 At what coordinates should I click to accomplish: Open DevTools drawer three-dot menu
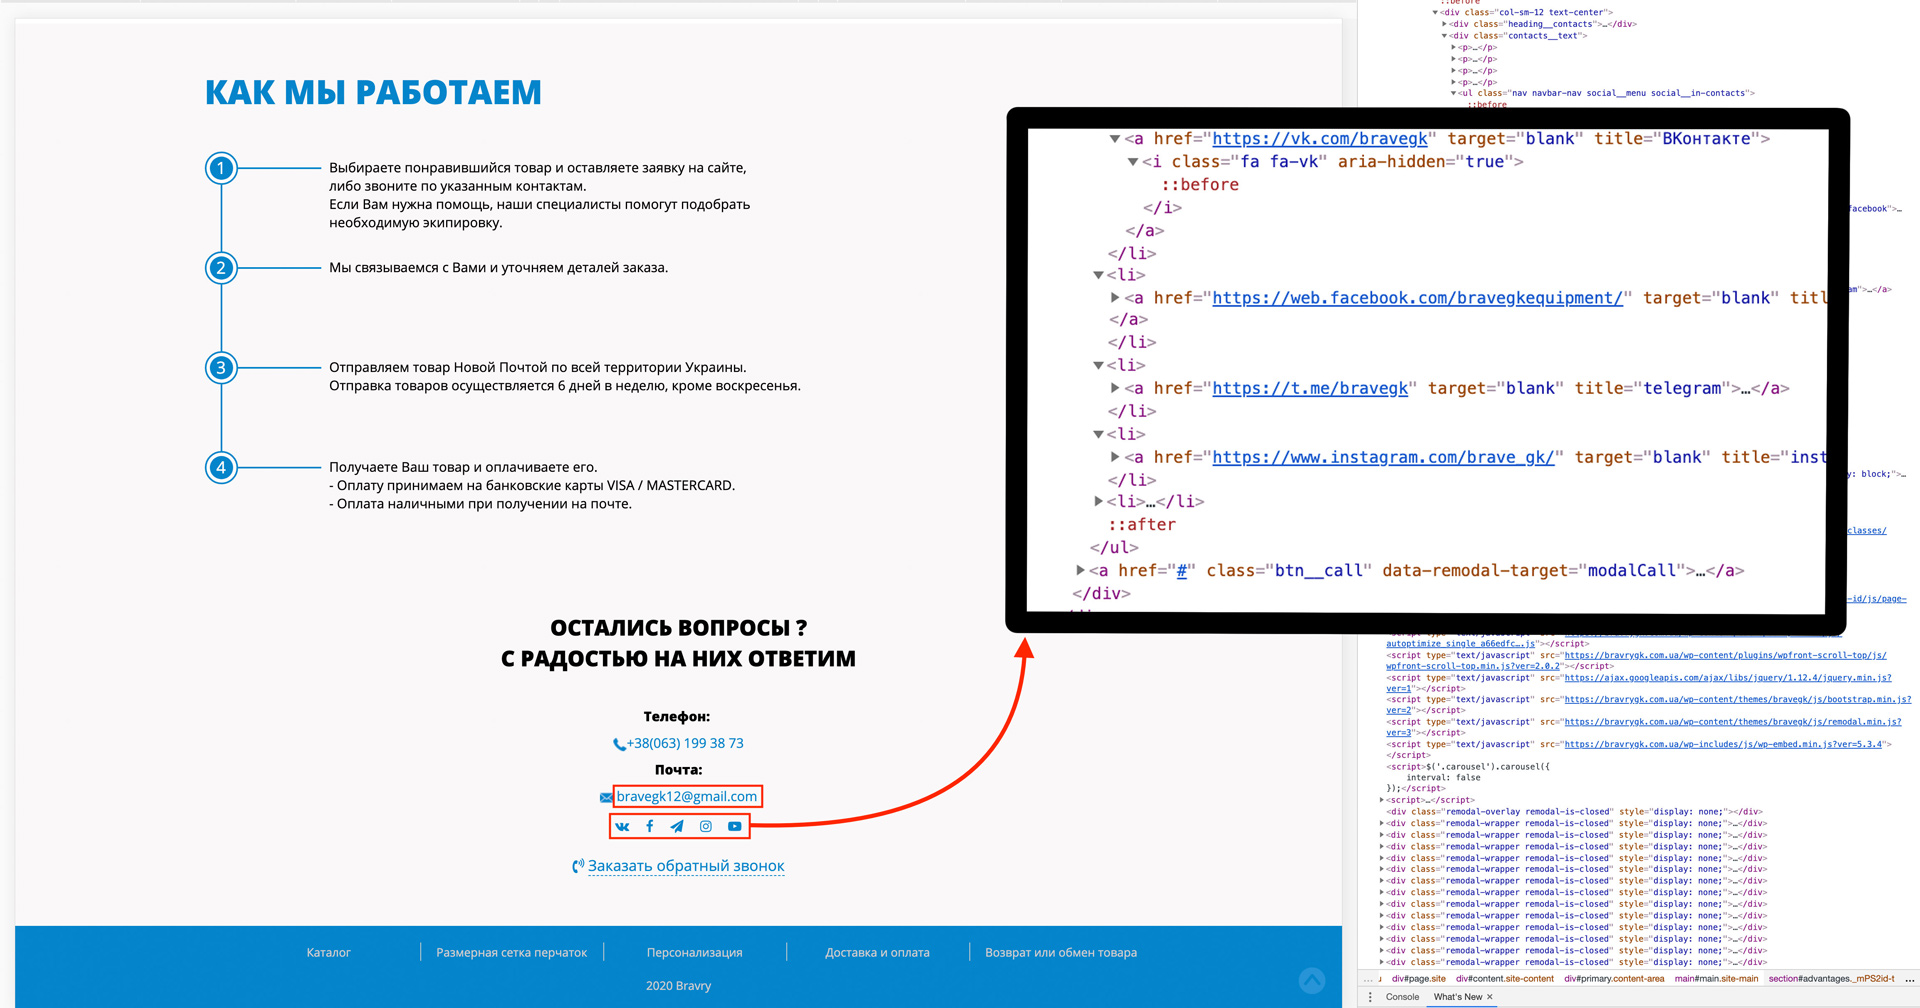[1370, 997]
